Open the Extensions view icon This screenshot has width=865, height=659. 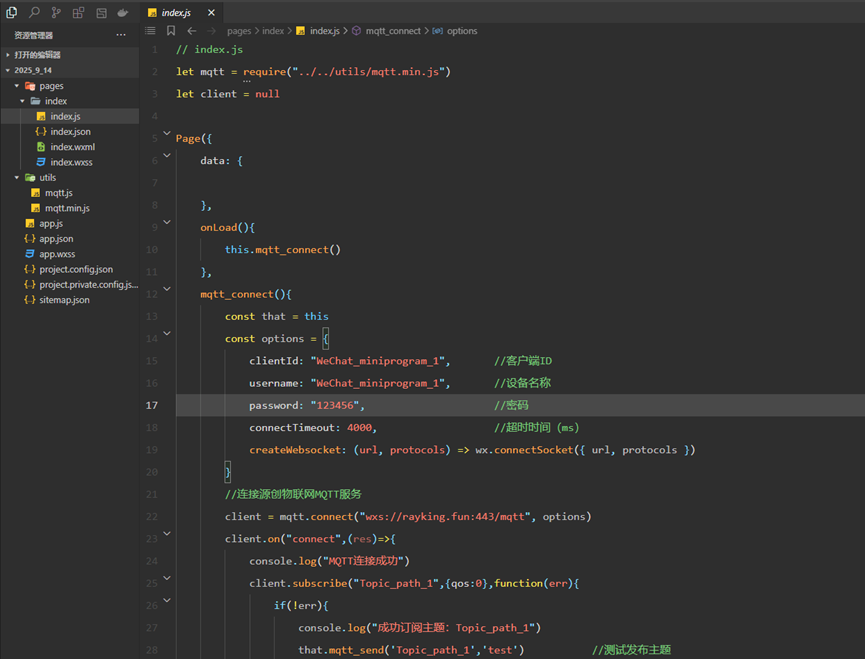[78, 13]
